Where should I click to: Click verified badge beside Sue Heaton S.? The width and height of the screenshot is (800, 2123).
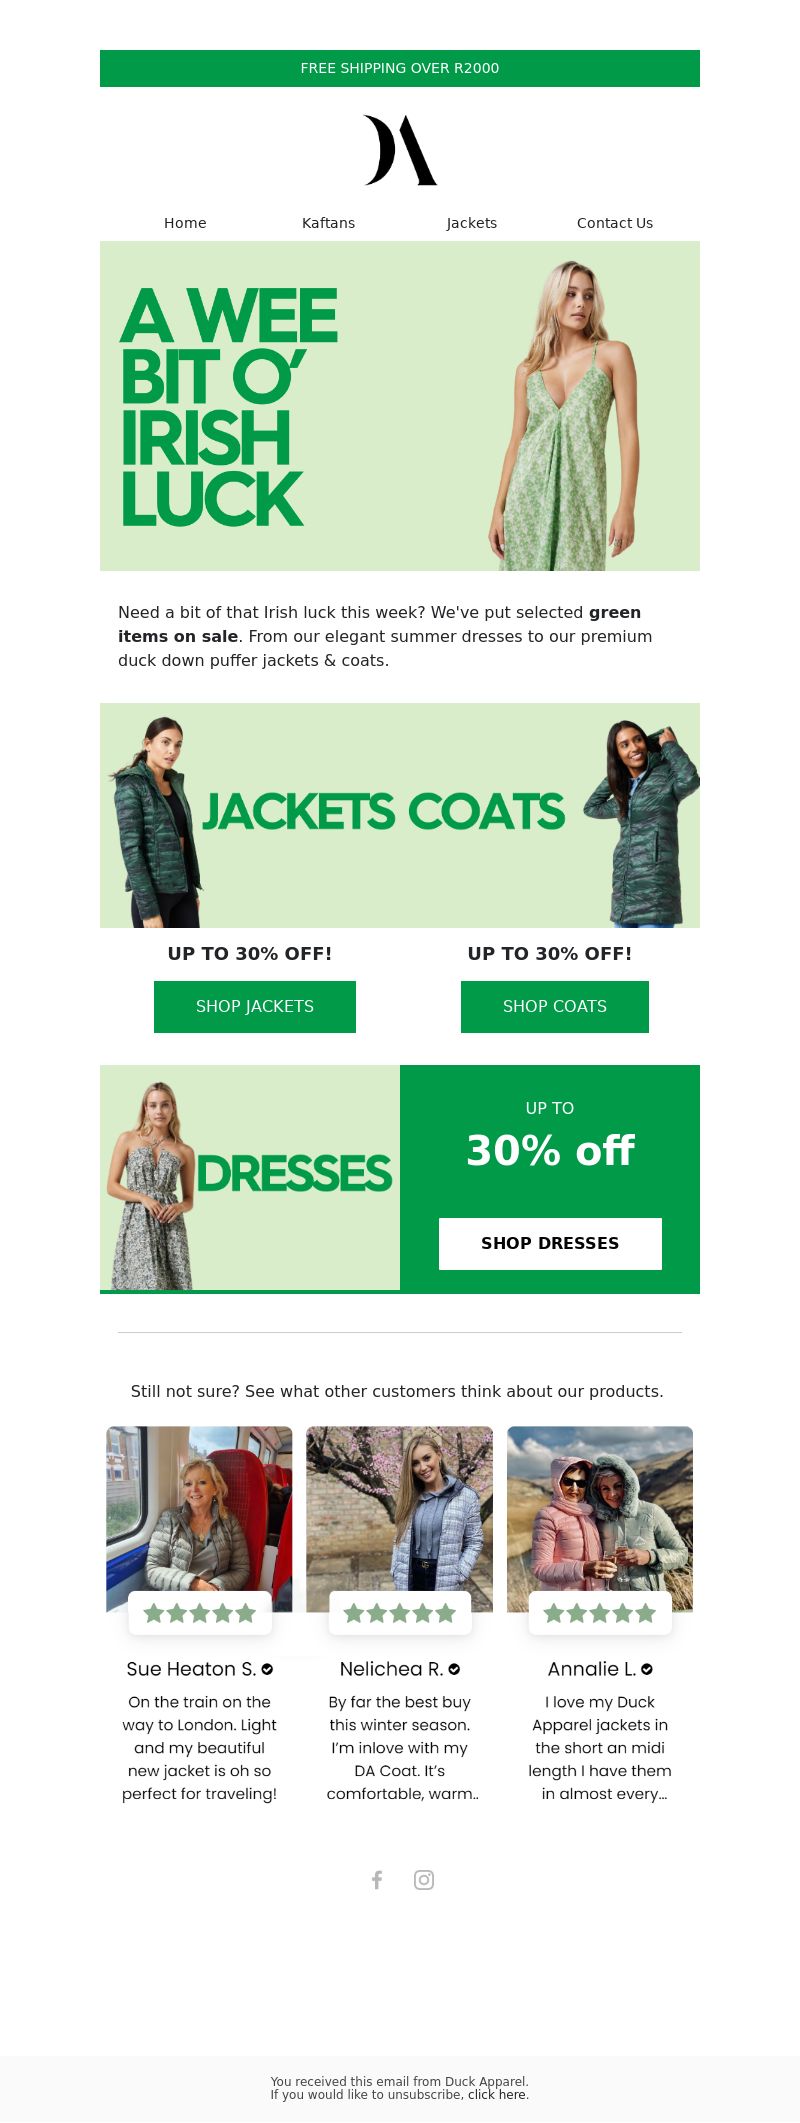point(267,1669)
